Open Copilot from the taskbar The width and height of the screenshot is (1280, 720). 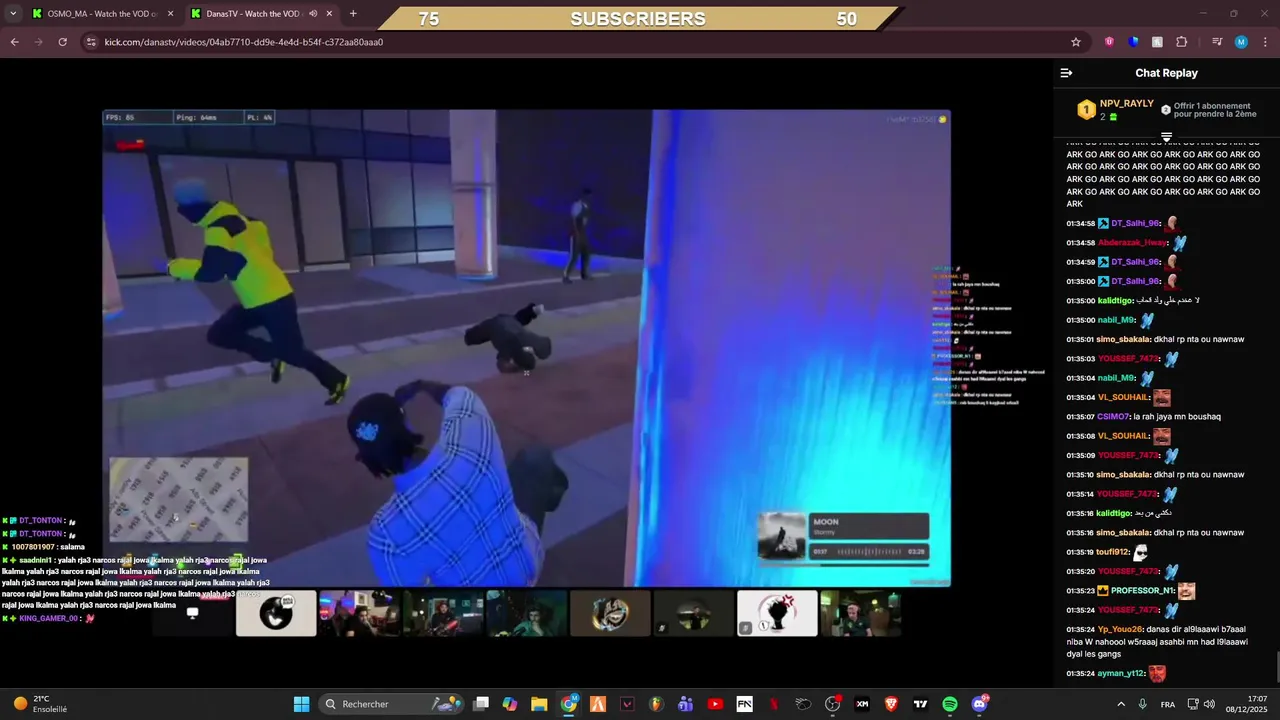tap(510, 704)
